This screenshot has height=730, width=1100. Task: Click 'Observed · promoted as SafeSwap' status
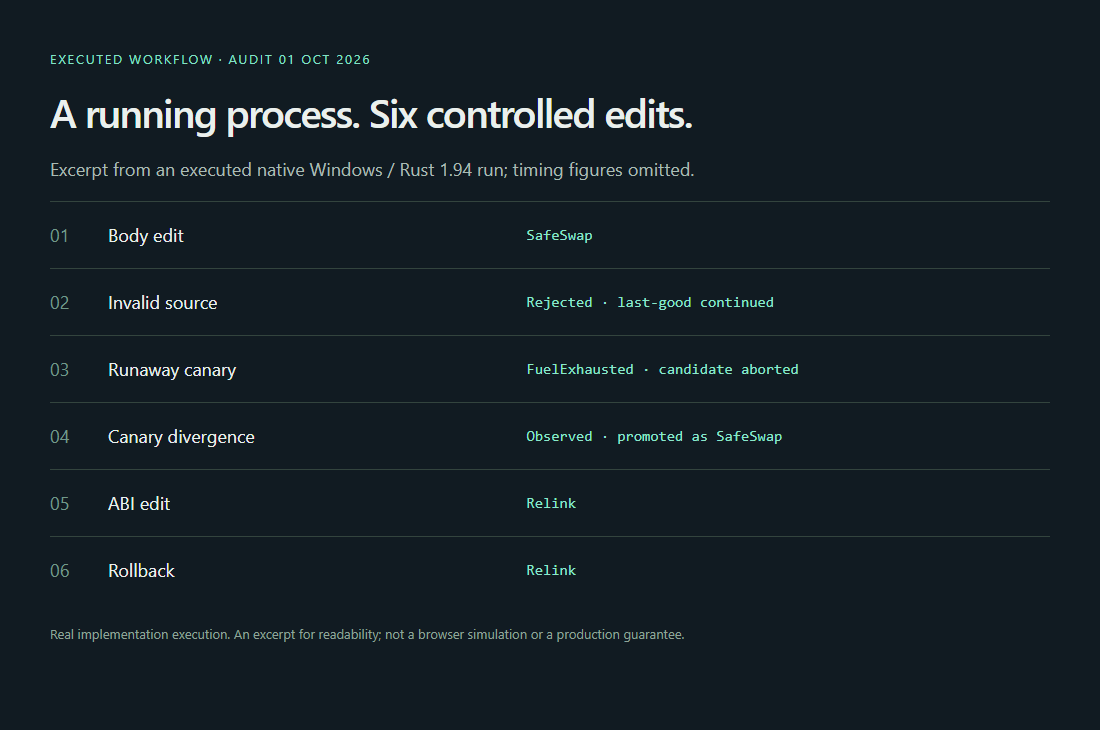[x=654, y=436]
